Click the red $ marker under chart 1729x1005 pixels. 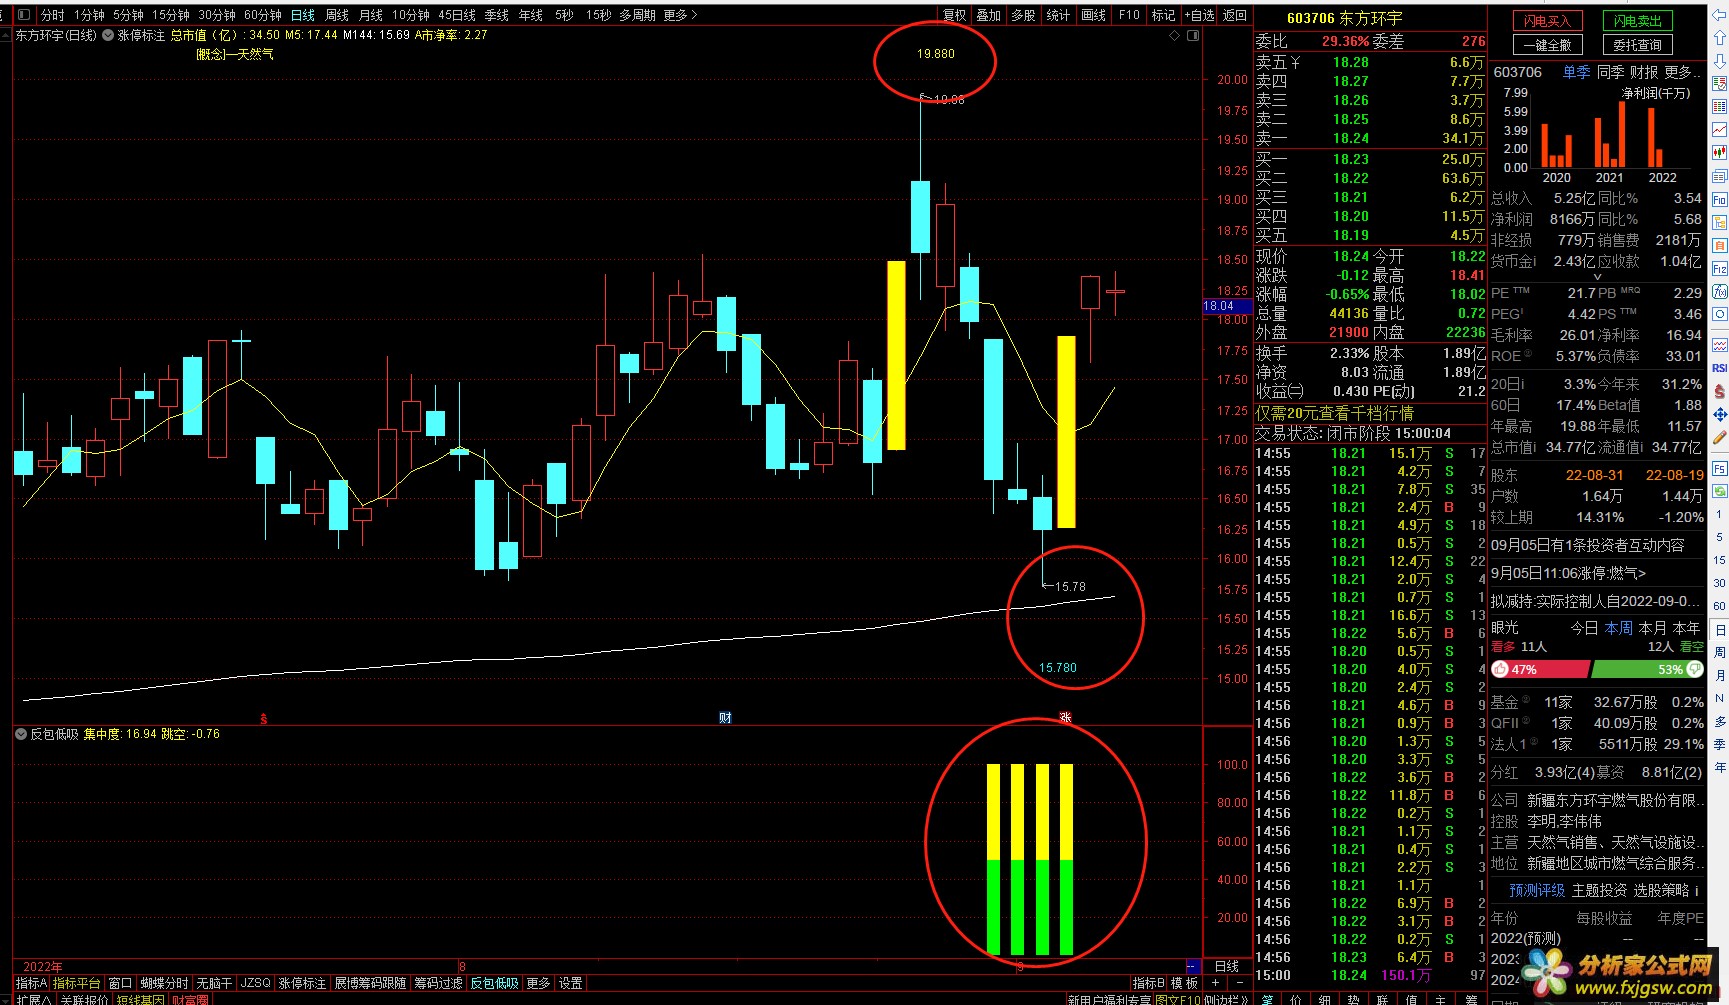tap(263, 718)
